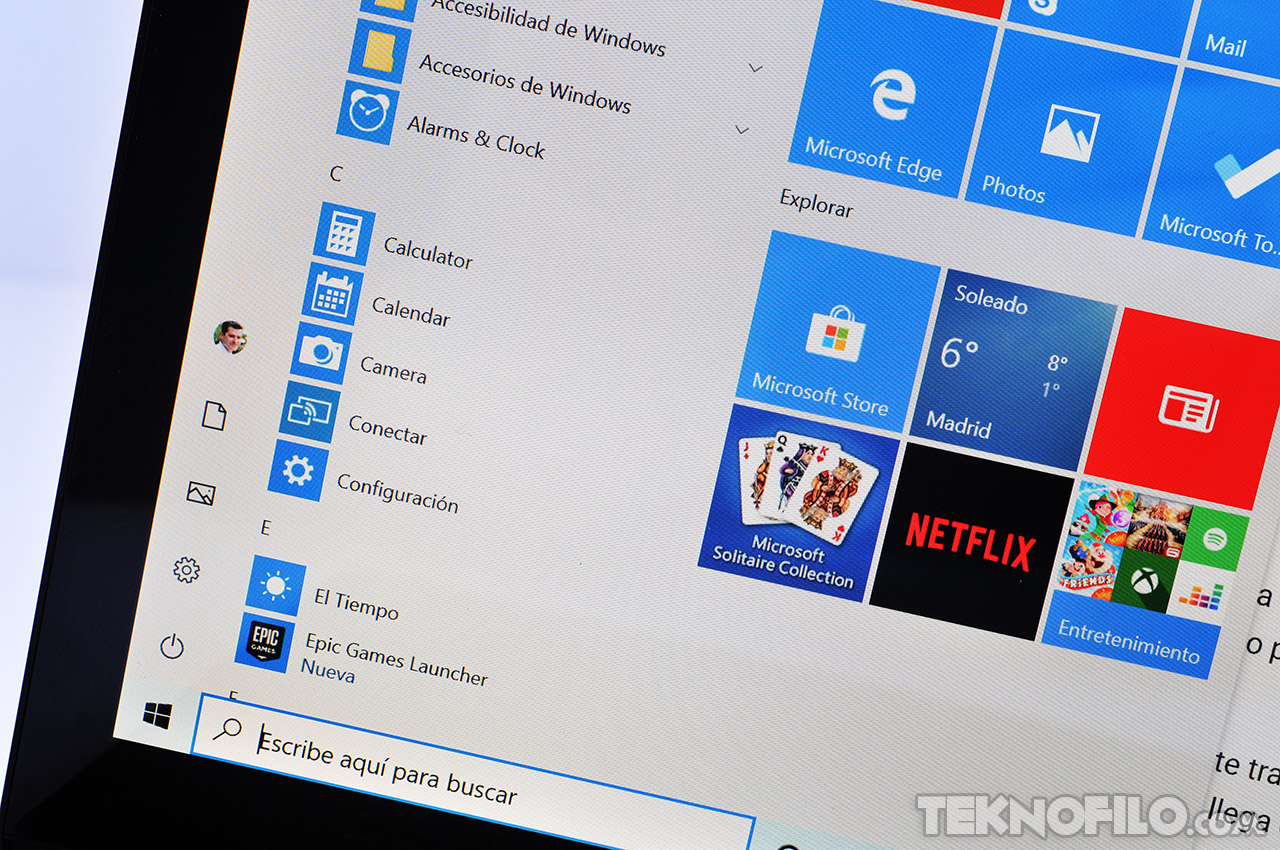Launch the Camera app icon
Image resolution: width=1280 pixels, height=850 pixels.
tap(321, 353)
